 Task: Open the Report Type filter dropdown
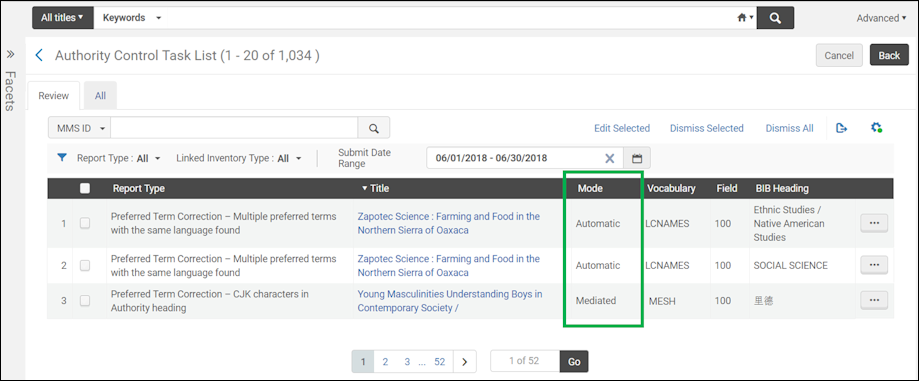coord(118,158)
